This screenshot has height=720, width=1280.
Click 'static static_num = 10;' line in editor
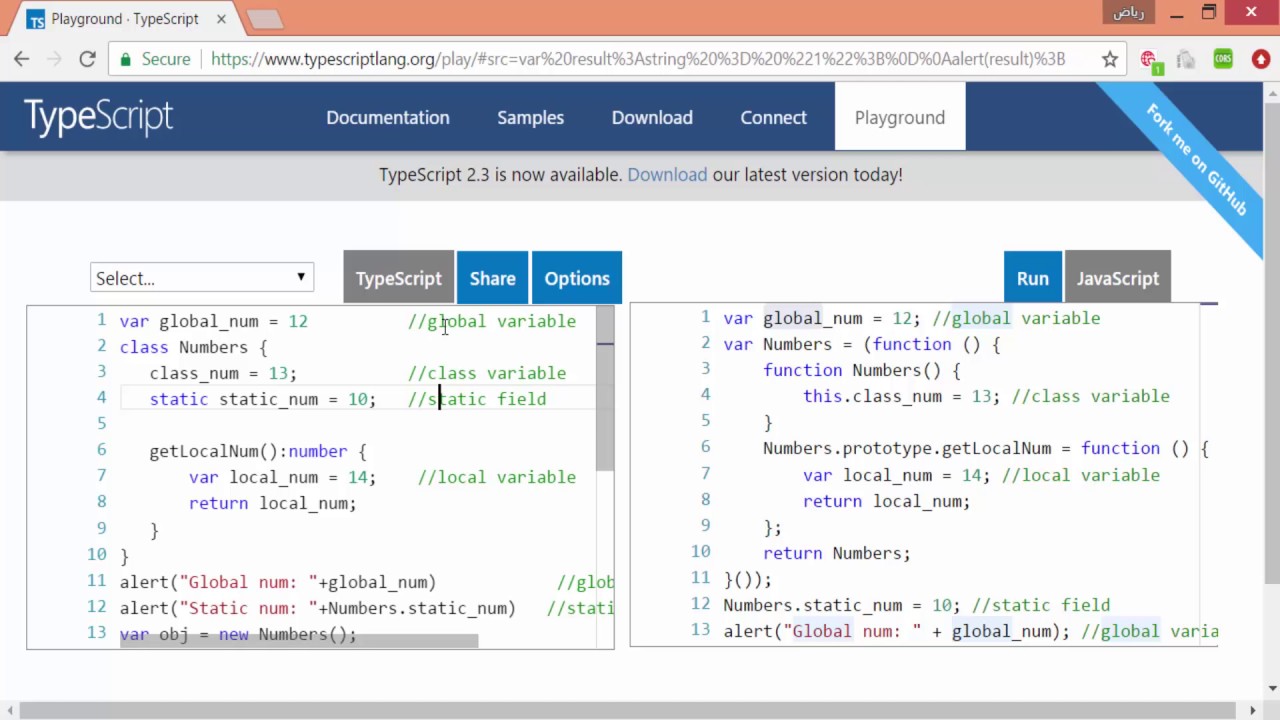tap(263, 399)
